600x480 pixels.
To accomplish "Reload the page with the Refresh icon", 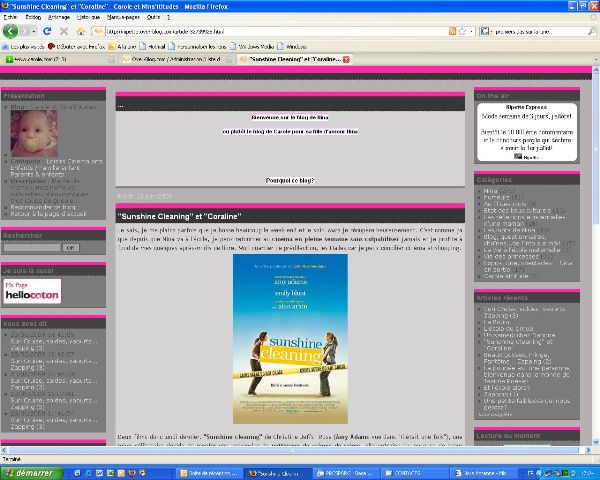I will click(47, 31).
